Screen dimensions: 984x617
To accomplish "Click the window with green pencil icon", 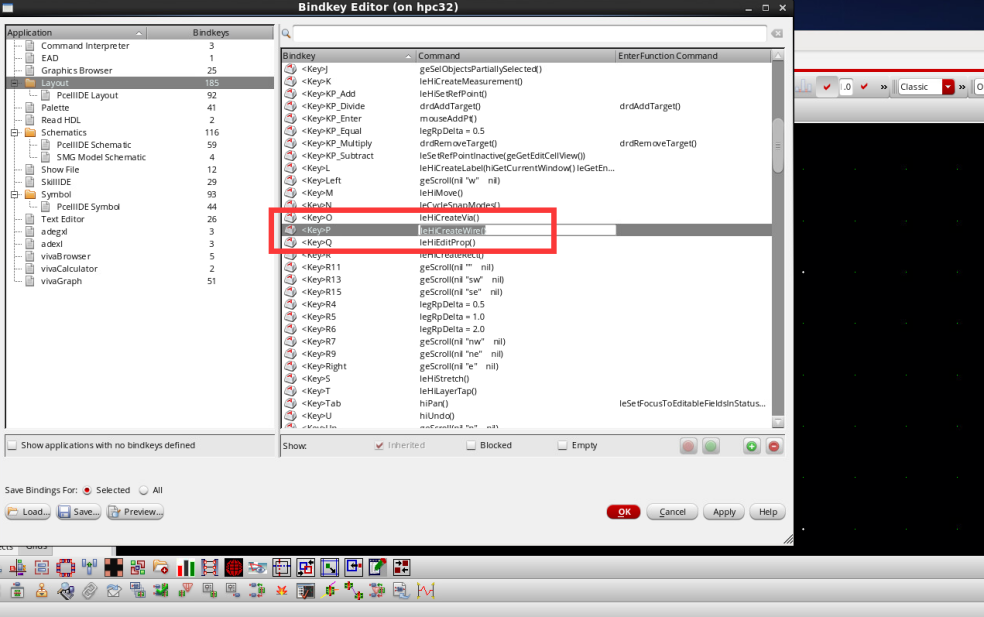I will 378,568.
